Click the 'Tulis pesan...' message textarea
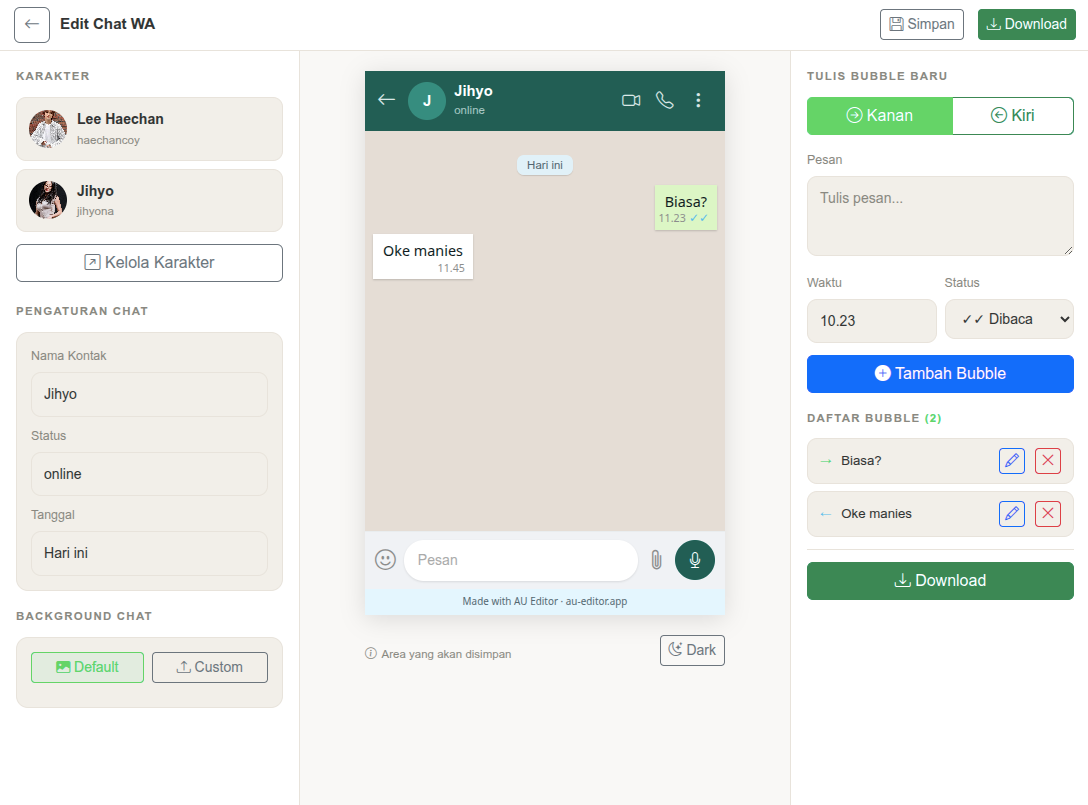 pyautogui.click(x=939, y=216)
